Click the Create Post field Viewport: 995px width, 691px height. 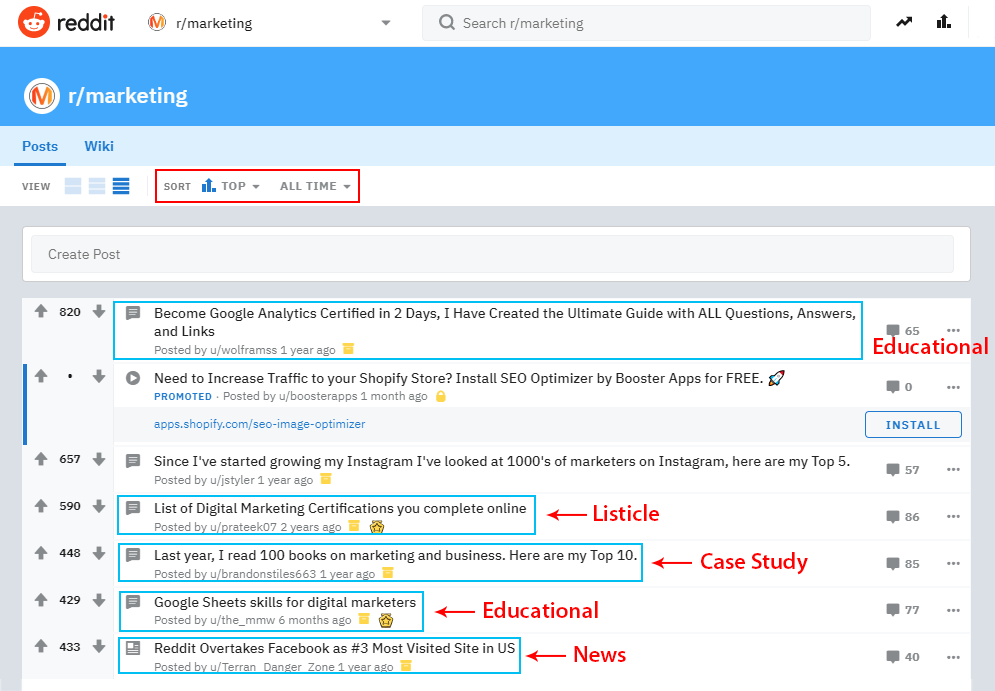coord(492,254)
